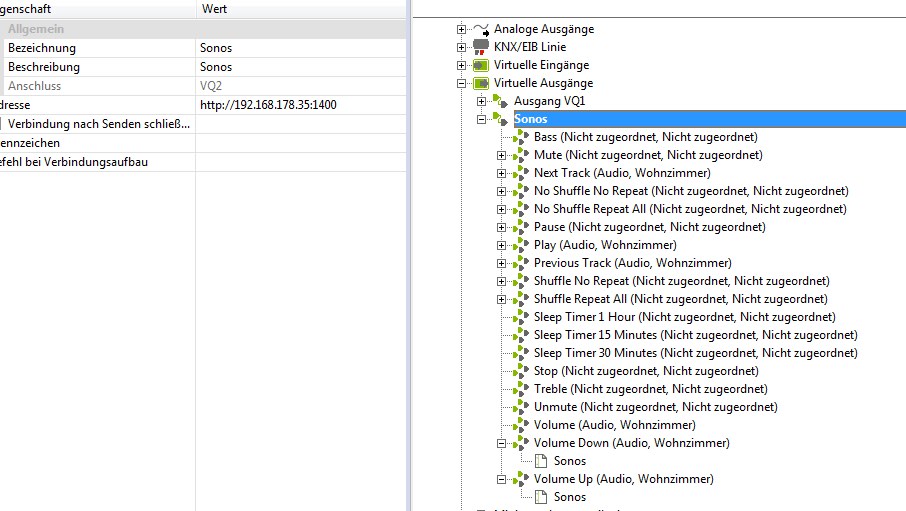Click the Bass command icon
Viewport: 906px width, 511px height.
point(520,137)
